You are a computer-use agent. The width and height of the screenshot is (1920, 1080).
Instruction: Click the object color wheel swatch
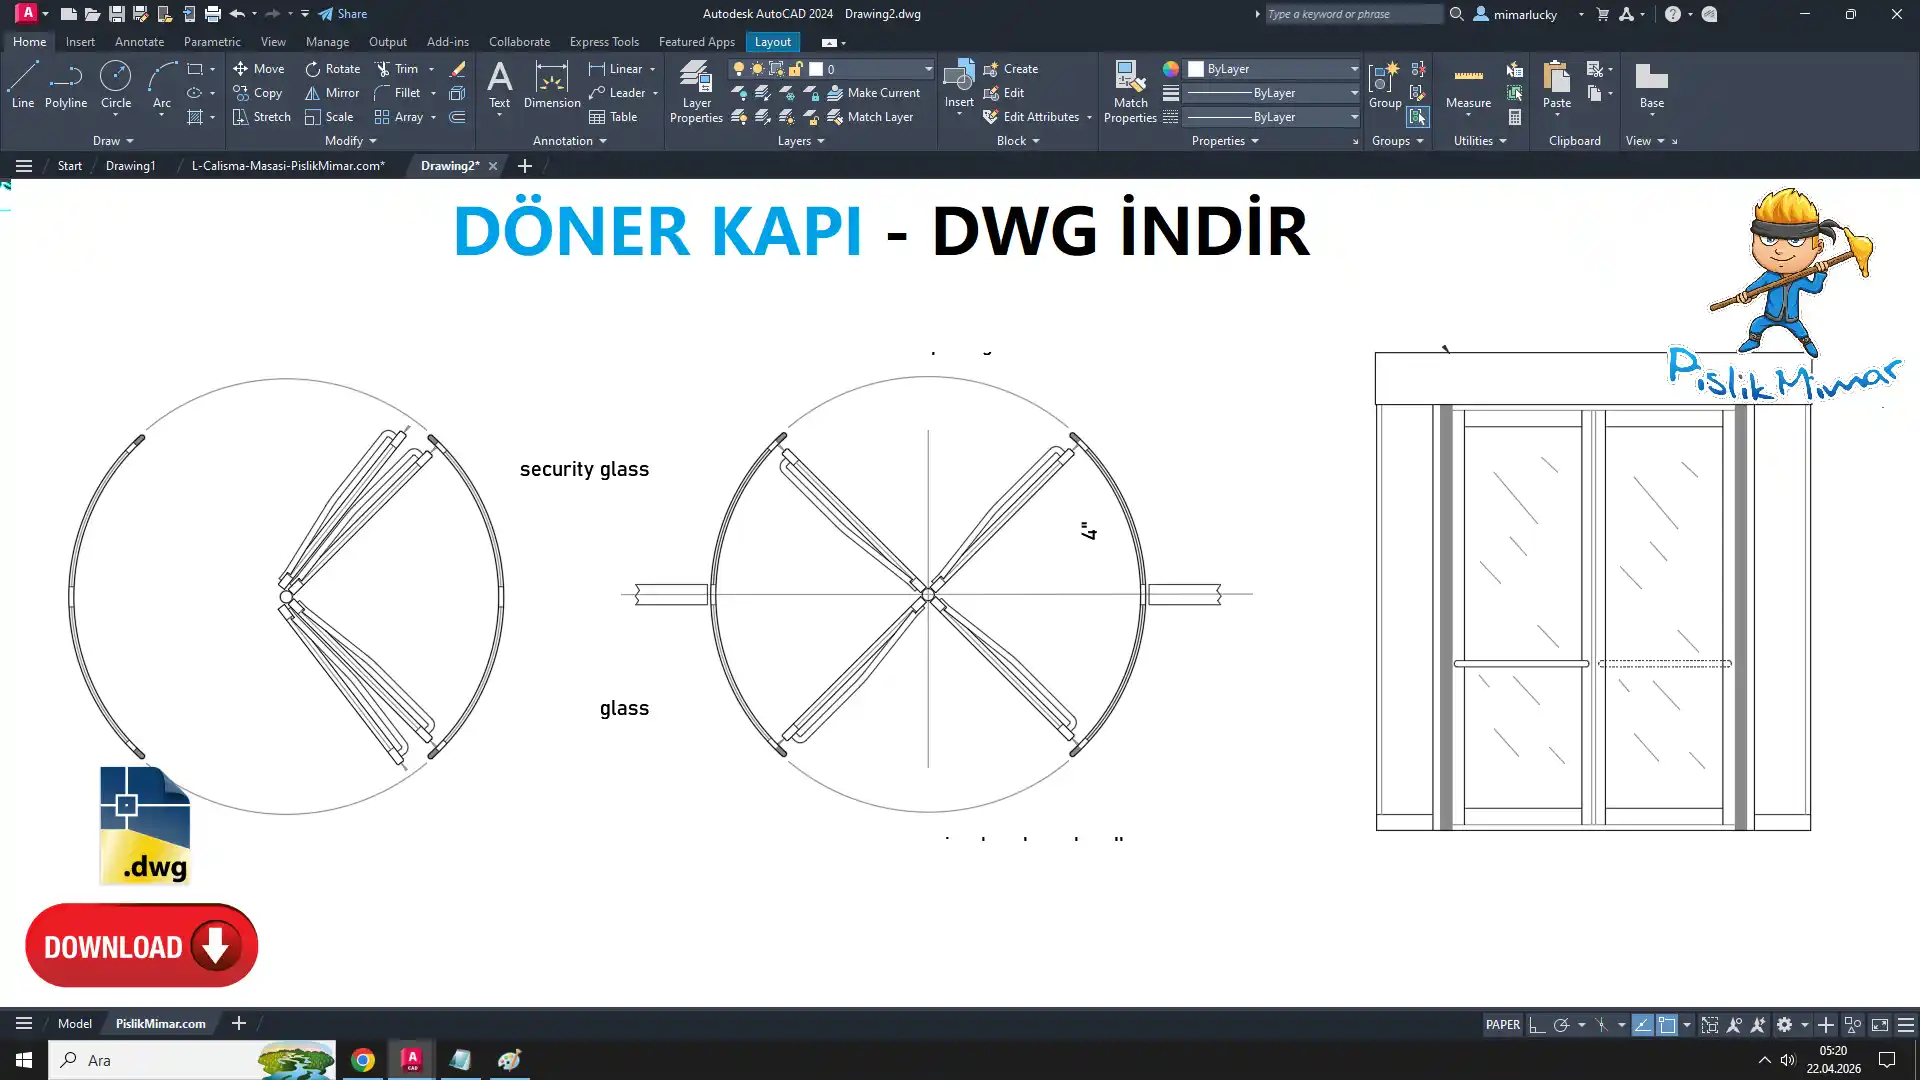click(x=1170, y=69)
